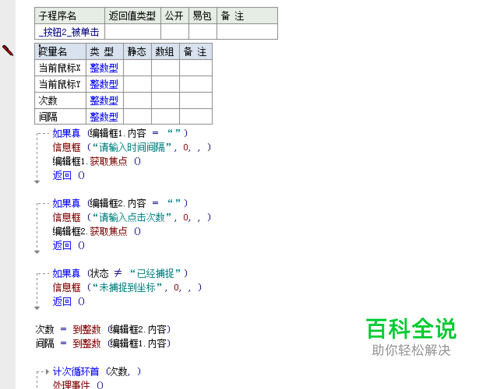500x389 pixels.
Task: Select the variable name 当前鼠标X
Action: [60, 68]
